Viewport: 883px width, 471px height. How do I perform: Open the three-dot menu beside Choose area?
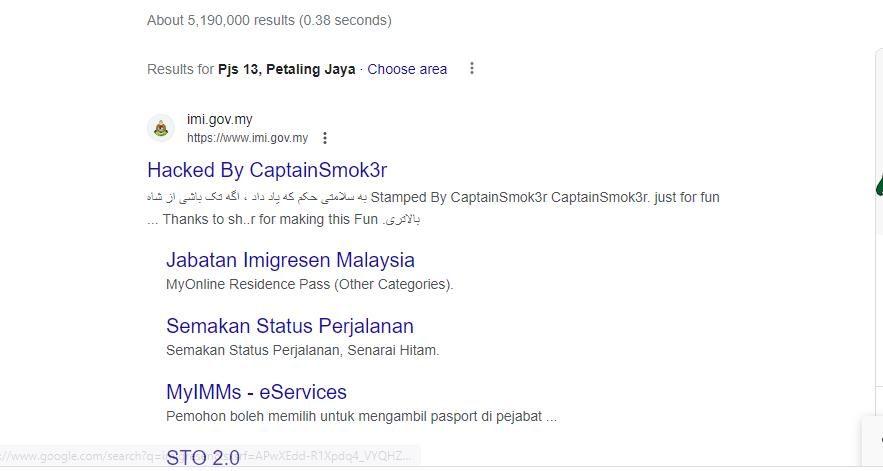472,69
